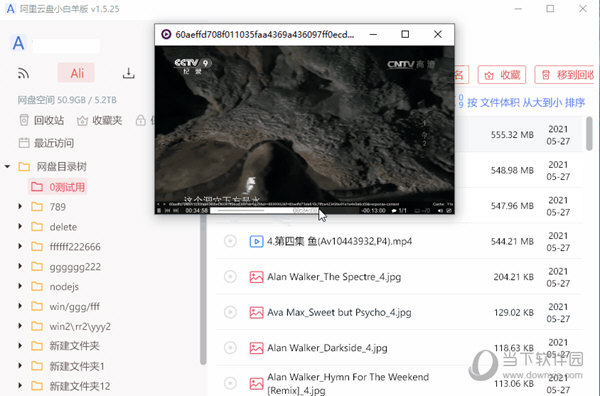
Task: Expand the ffffff222666 folder
Action: point(20,246)
